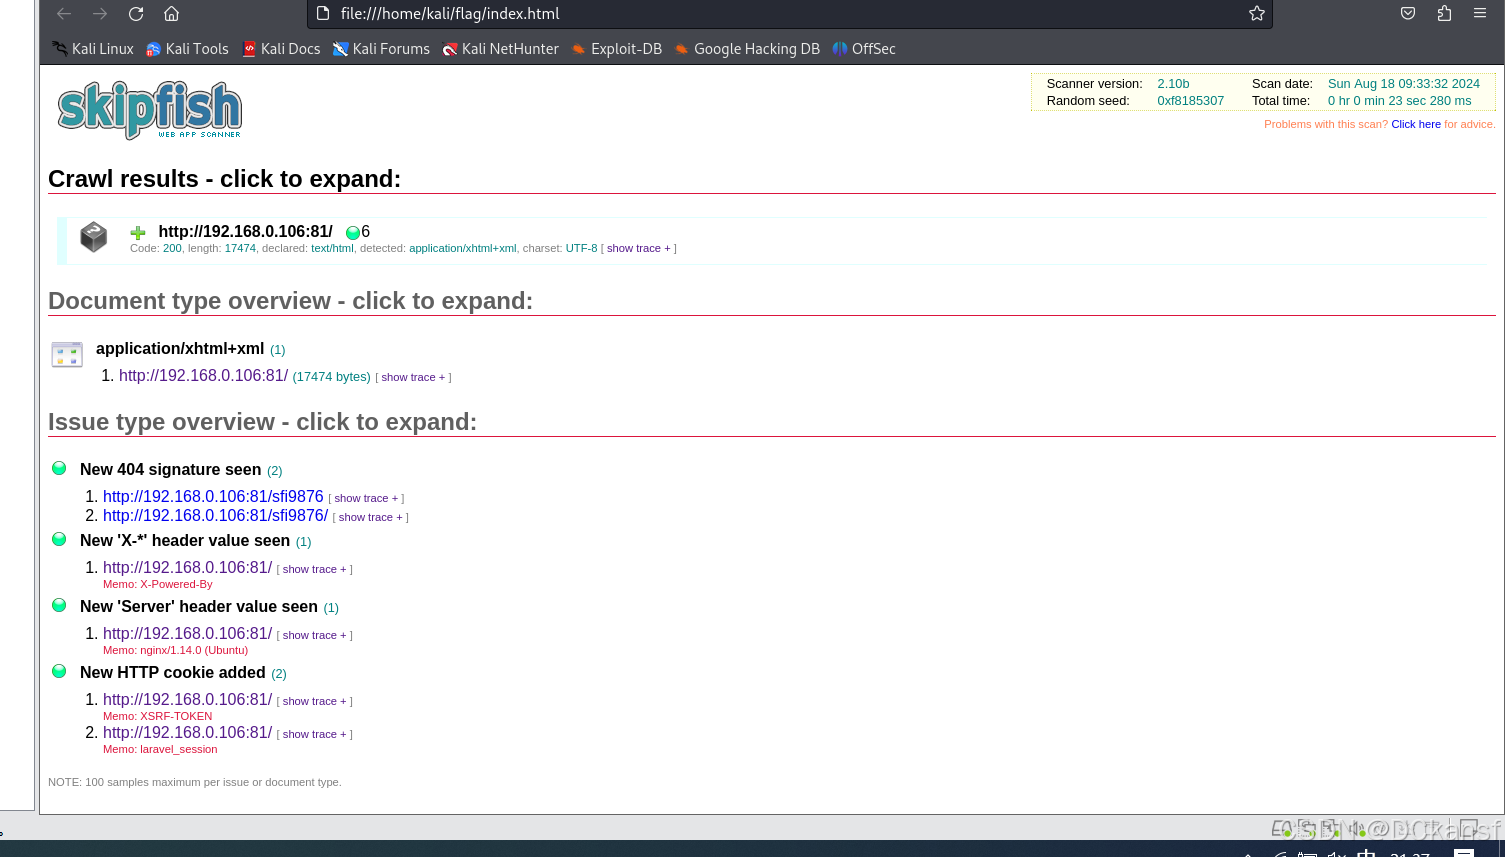
Task: Open the 17474 bytes document link
Action: 203,376
